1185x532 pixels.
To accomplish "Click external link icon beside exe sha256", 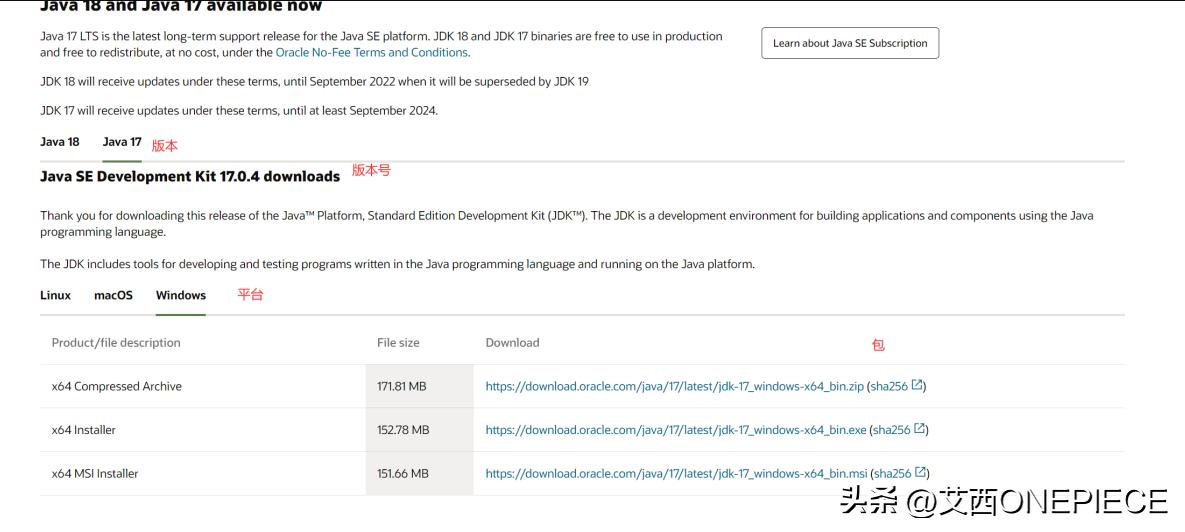I will click(x=920, y=429).
